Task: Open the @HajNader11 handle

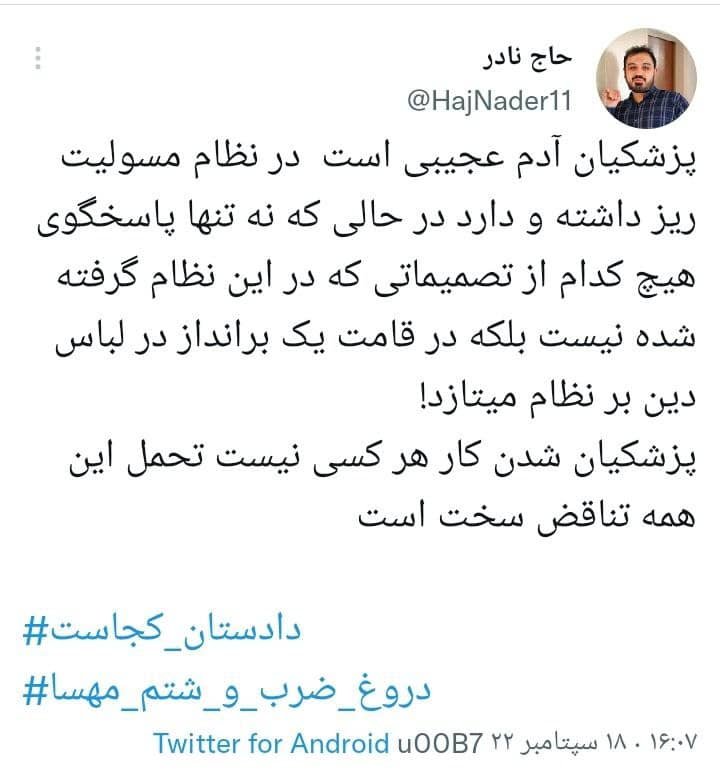Action: pos(490,101)
